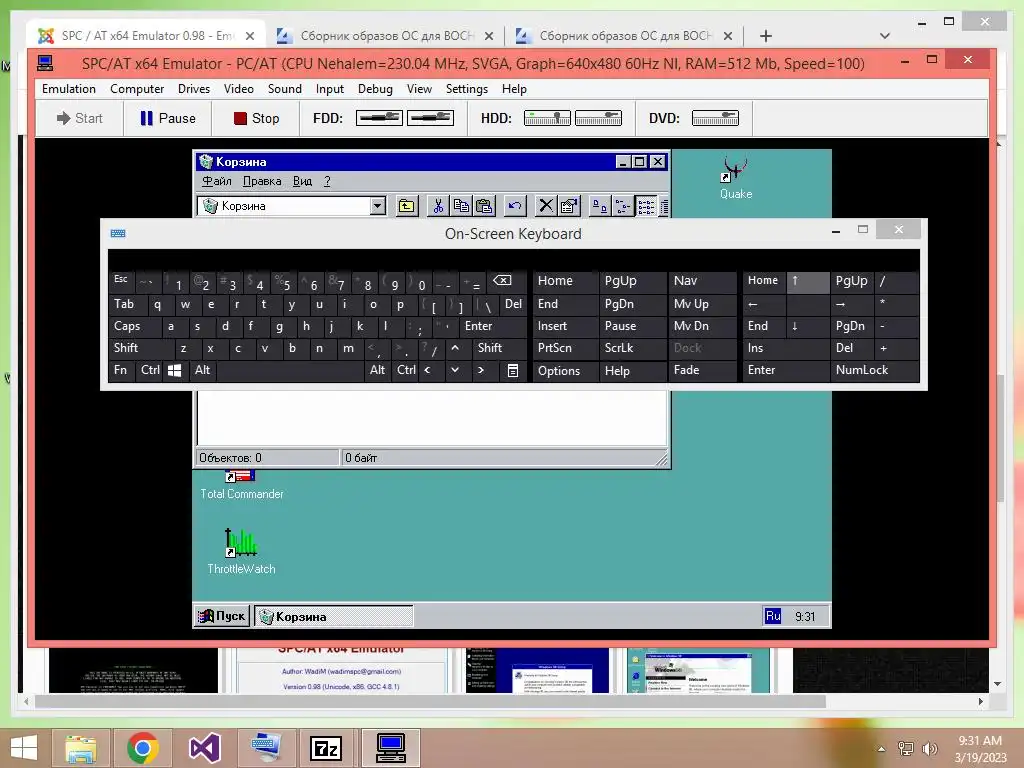Click the PrtScn key on On-Screen Keyboard
The width and height of the screenshot is (1024, 768).
point(566,348)
